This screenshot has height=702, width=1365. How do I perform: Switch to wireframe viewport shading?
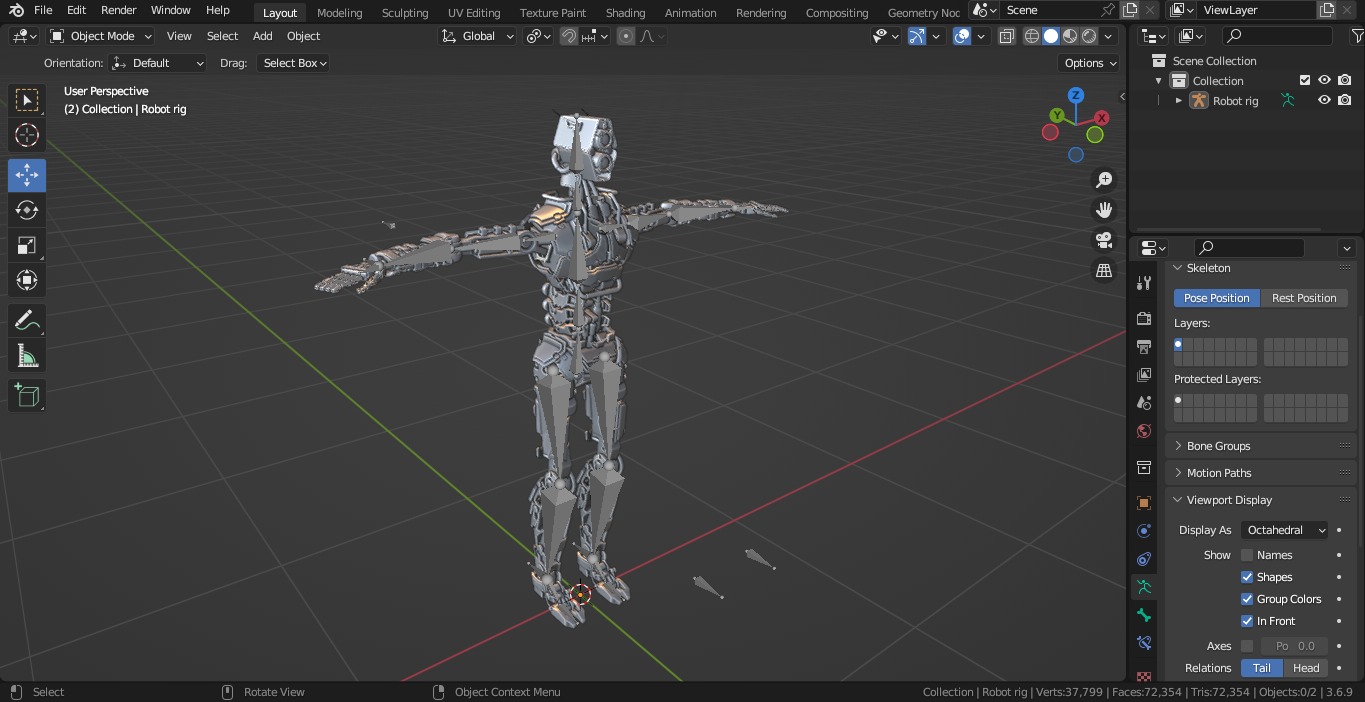[1032, 36]
